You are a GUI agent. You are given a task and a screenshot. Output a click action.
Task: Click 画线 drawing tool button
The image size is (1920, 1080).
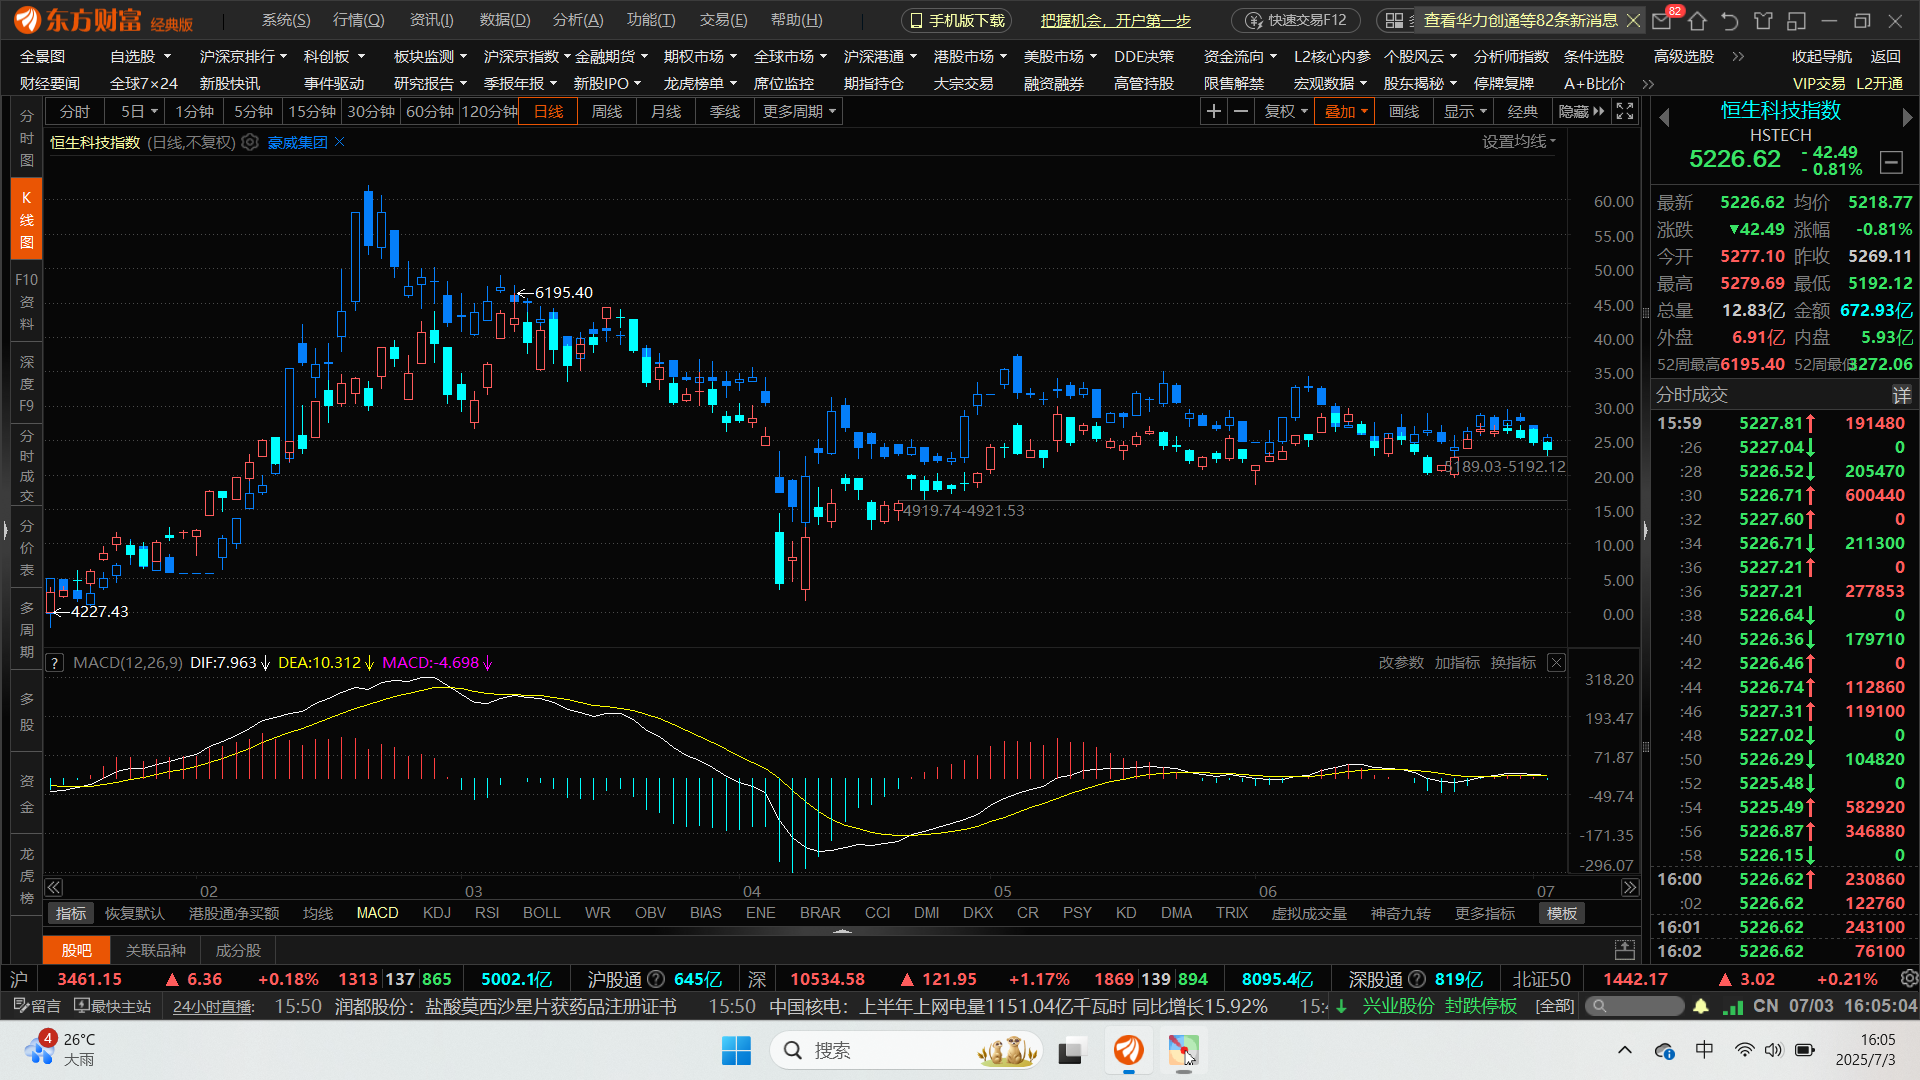coord(1404,111)
